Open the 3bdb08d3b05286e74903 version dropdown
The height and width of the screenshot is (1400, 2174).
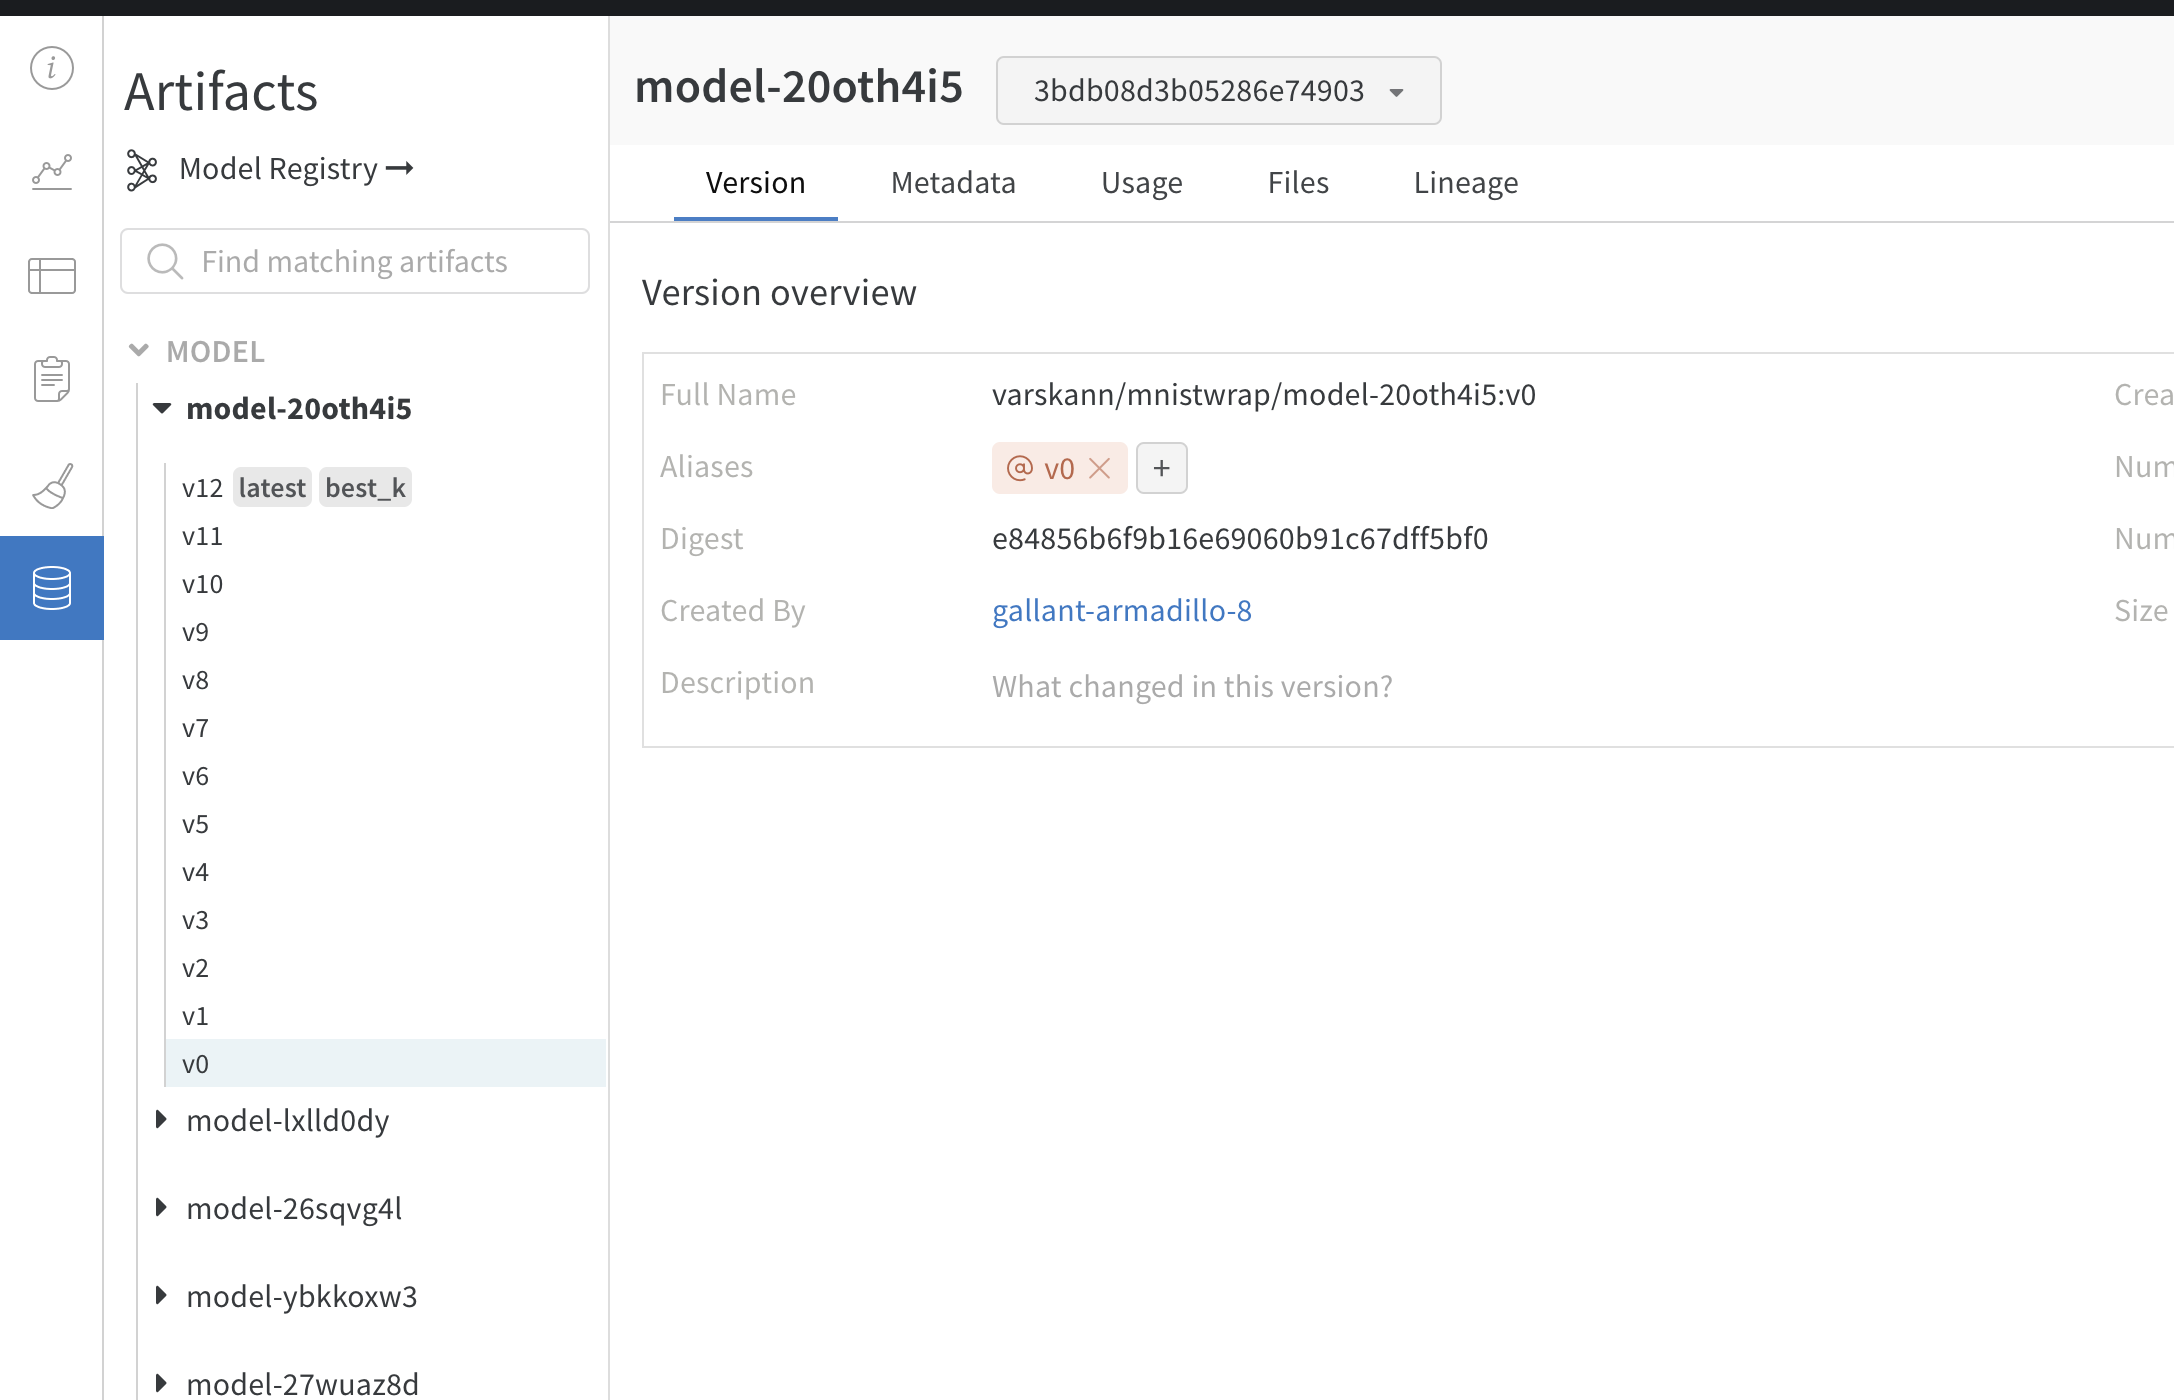(x=1217, y=91)
